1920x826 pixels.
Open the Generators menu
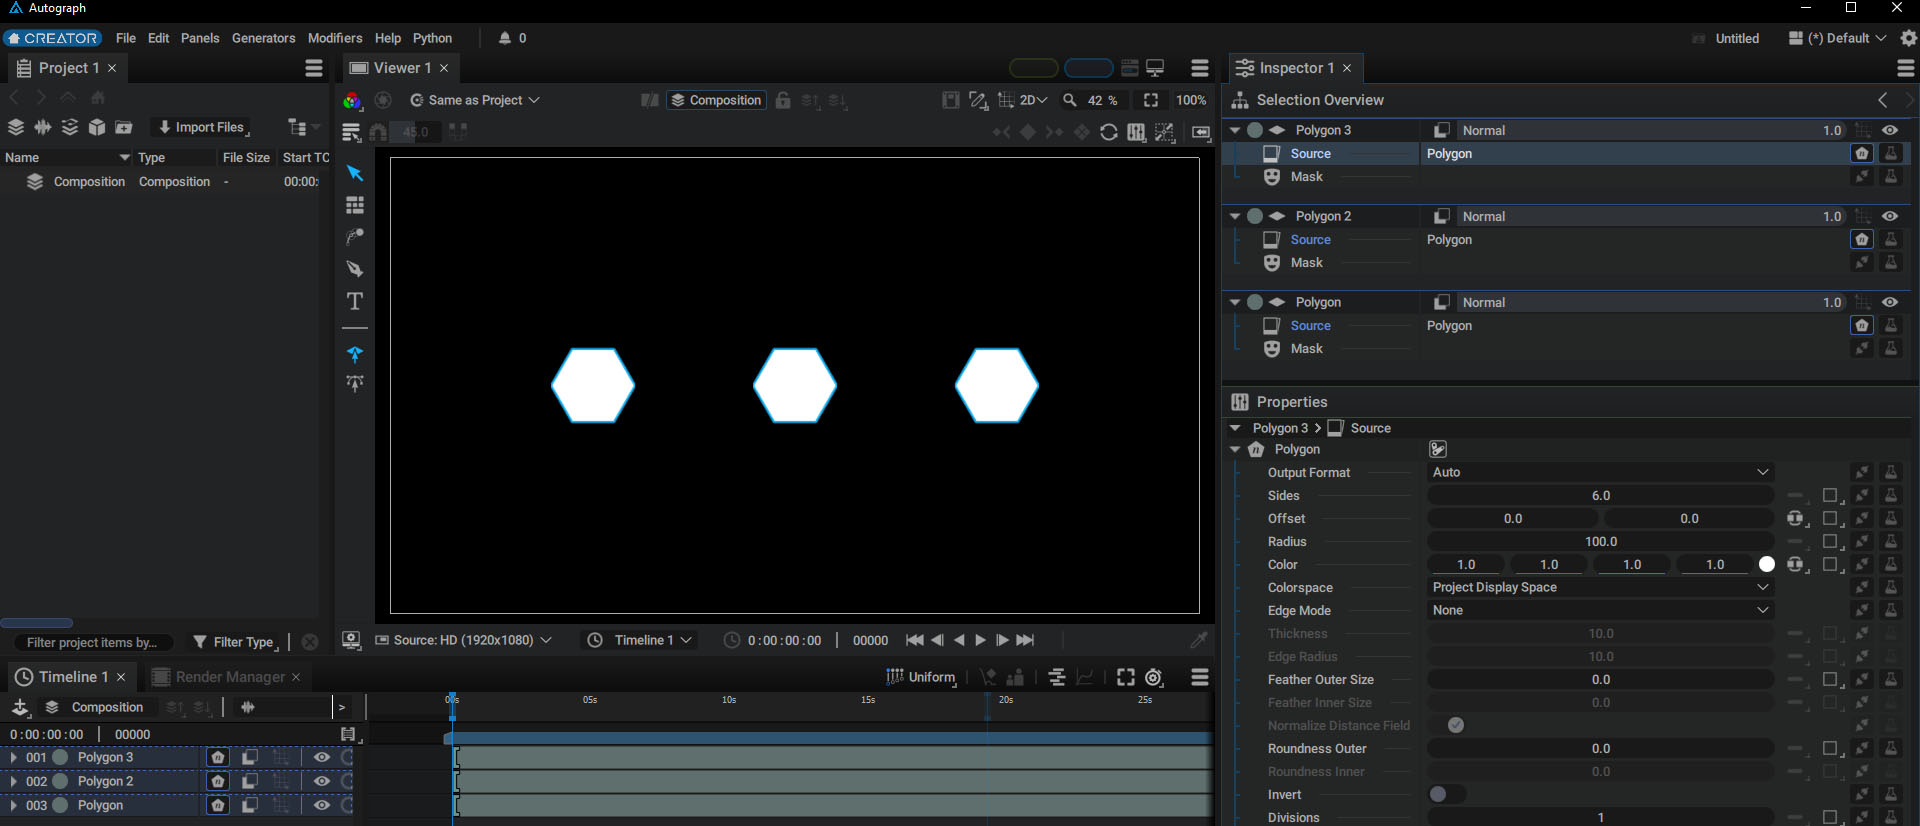[x=263, y=38]
